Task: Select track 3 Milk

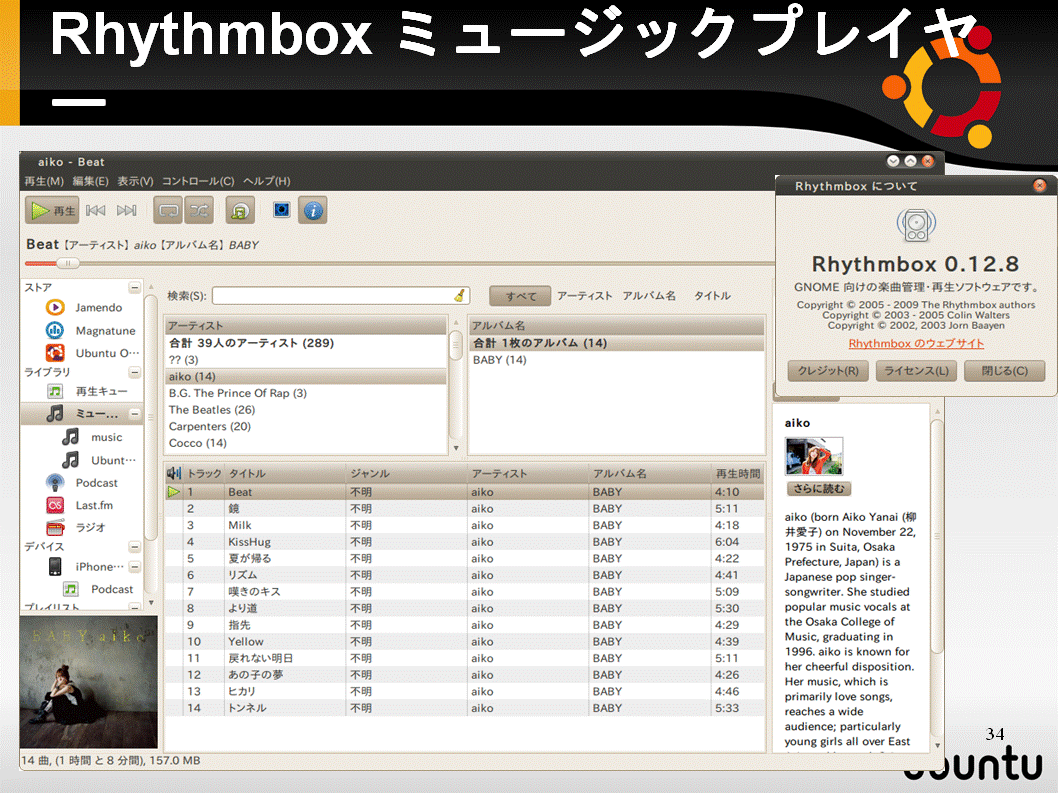Action: click(x=465, y=525)
